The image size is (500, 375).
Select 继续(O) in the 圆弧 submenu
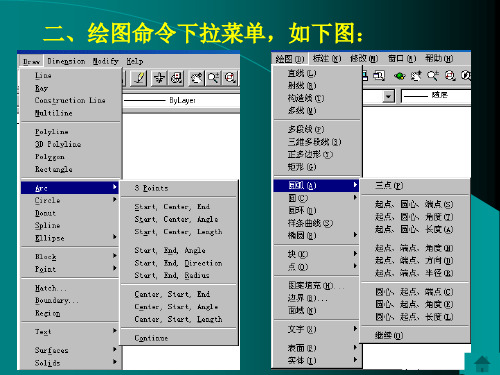point(415,335)
